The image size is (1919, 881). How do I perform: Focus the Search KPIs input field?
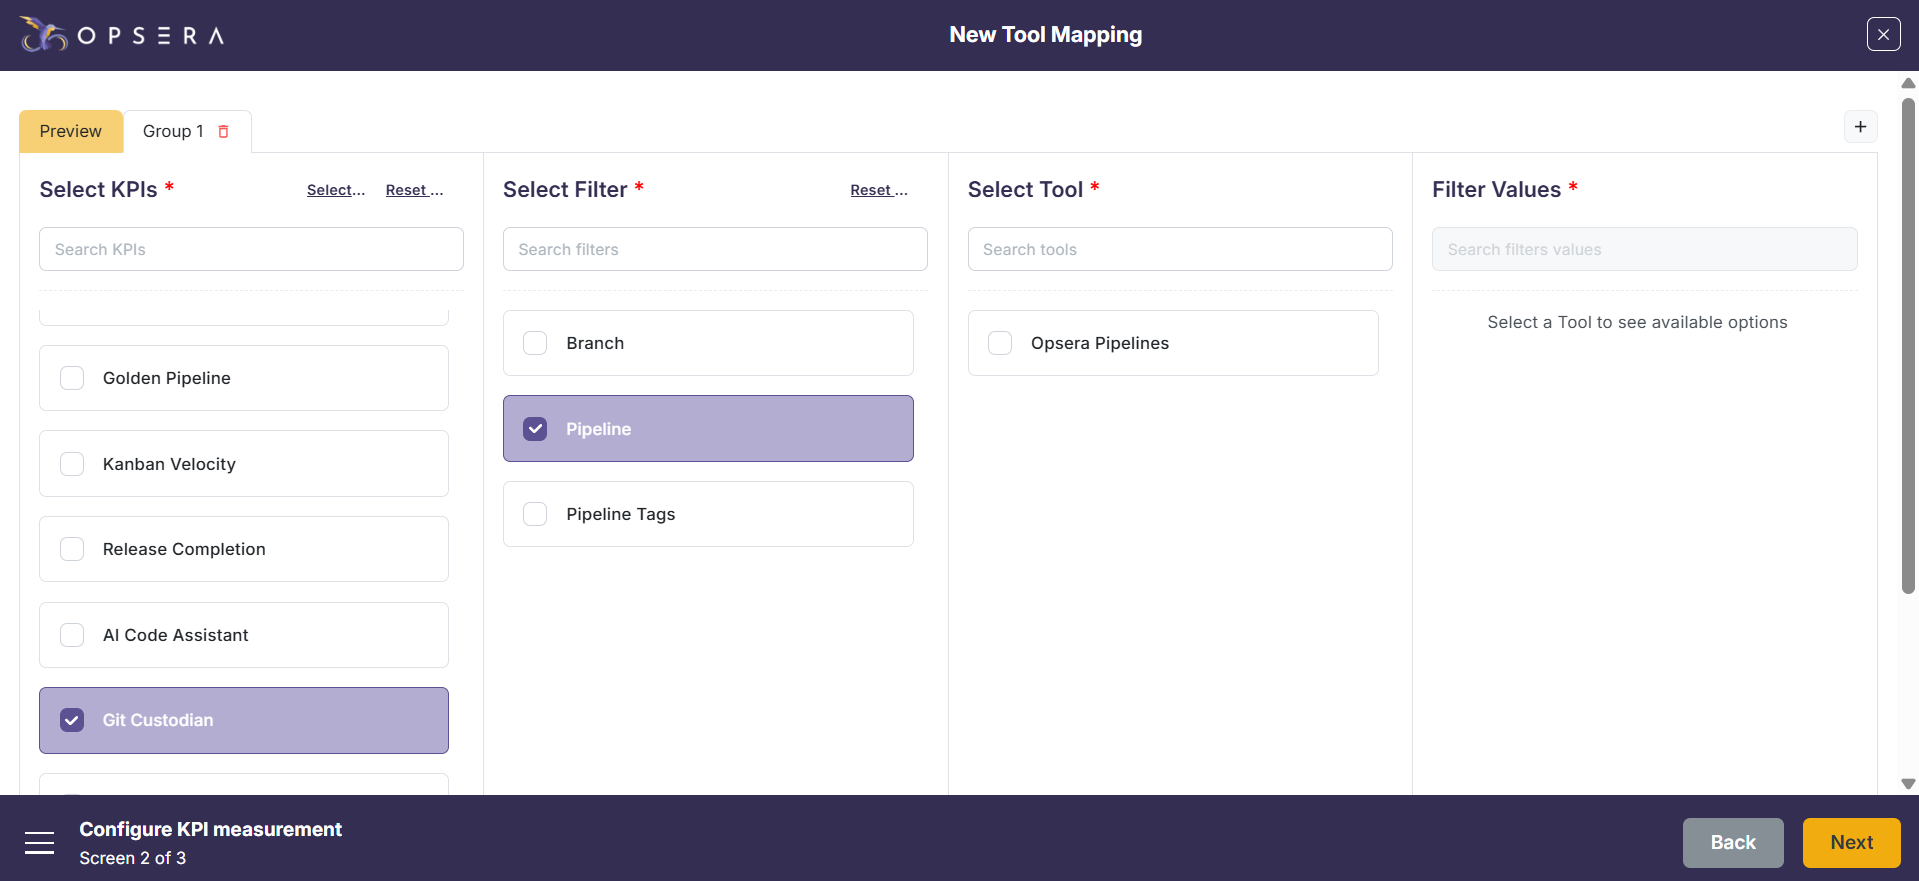tap(251, 249)
